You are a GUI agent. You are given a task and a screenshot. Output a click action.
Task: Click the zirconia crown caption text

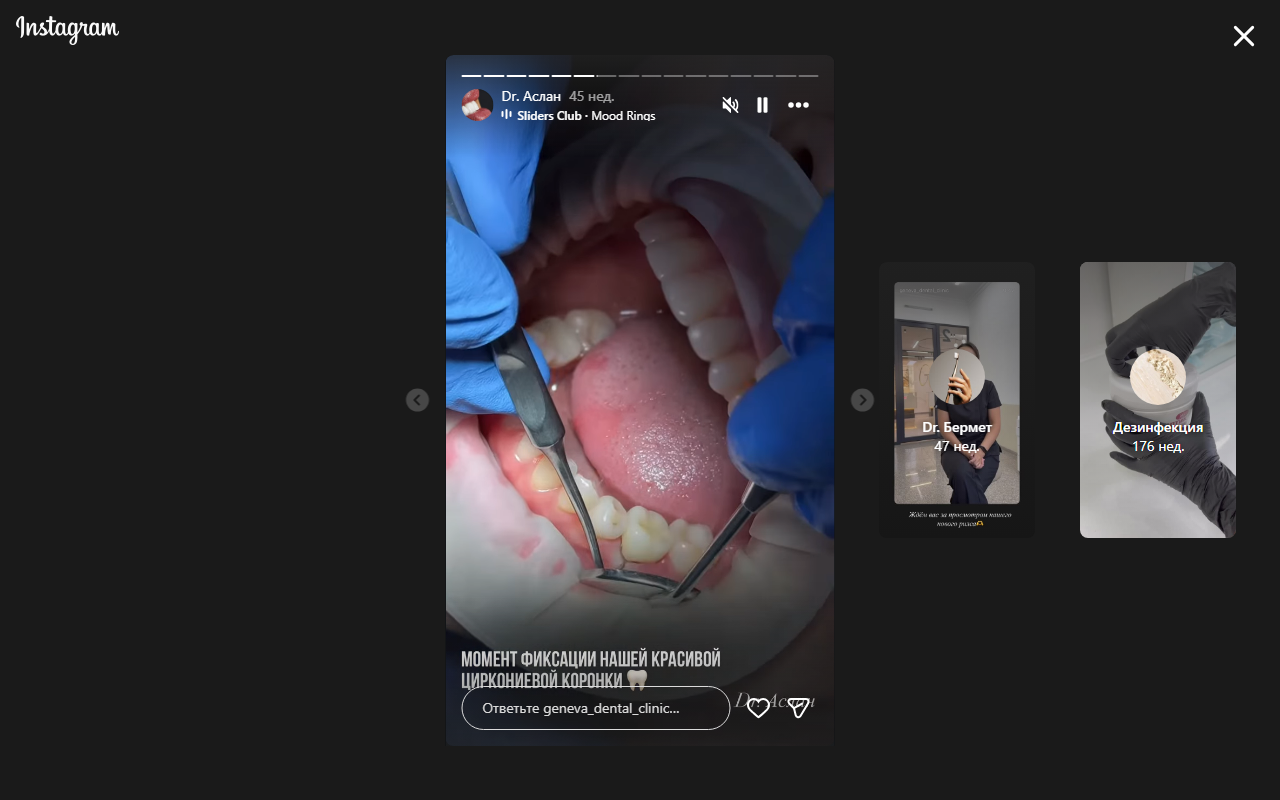coord(590,669)
